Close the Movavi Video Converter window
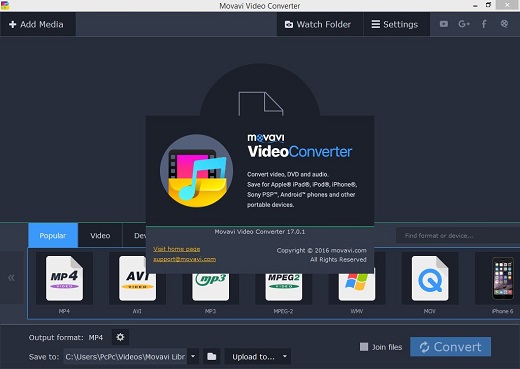The image size is (520, 369). [507, 5]
